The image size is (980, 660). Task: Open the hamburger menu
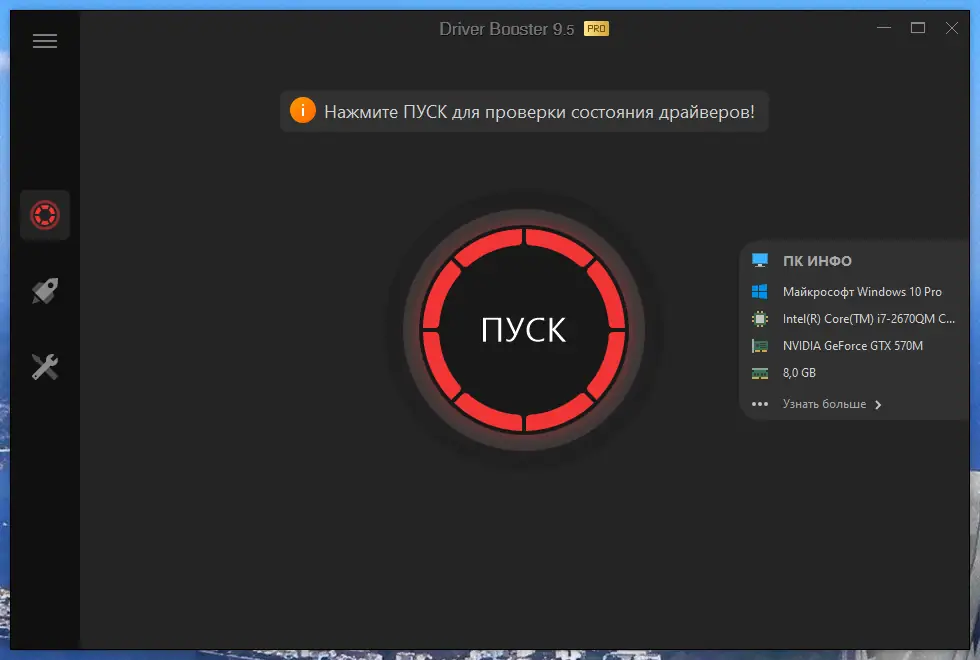[x=45, y=40]
